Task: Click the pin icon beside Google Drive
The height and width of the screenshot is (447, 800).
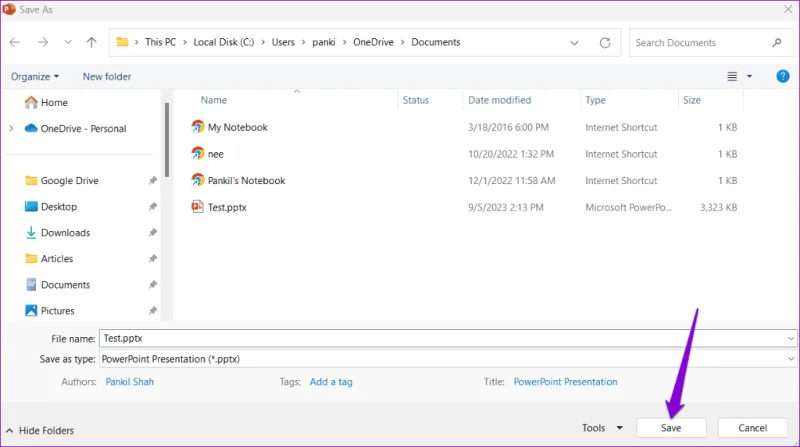Action: click(x=153, y=181)
